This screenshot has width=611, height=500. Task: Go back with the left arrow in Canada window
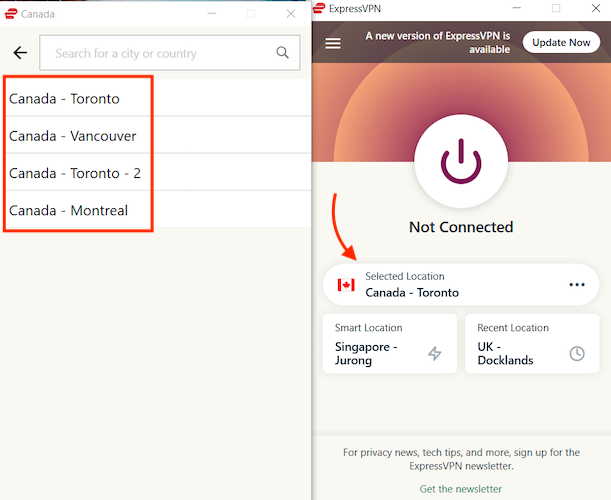pyautogui.click(x=20, y=53)
